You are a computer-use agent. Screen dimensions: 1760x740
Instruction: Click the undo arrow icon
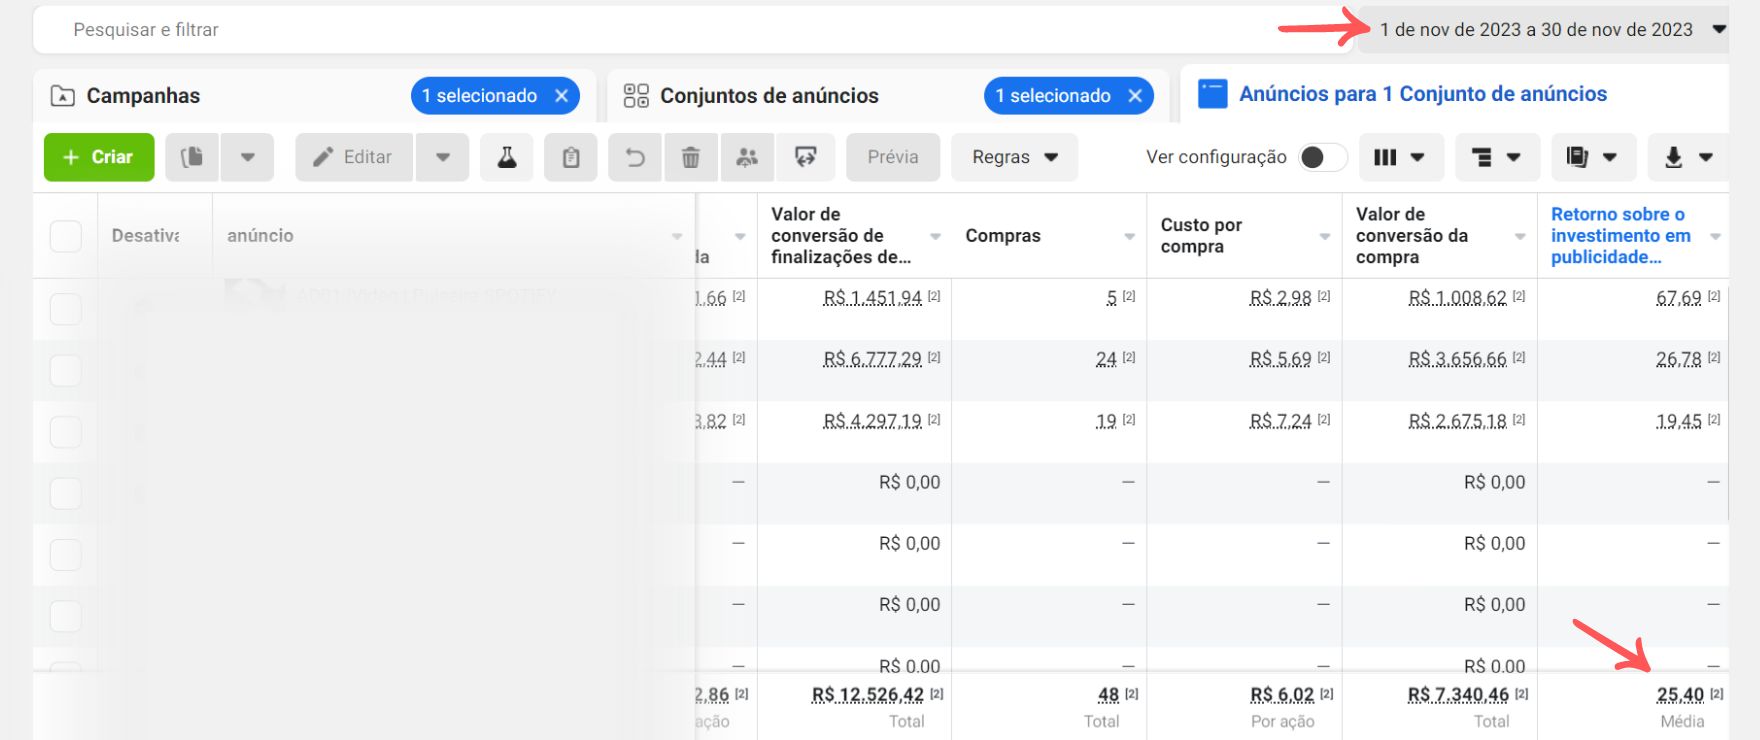coord(635,157)
